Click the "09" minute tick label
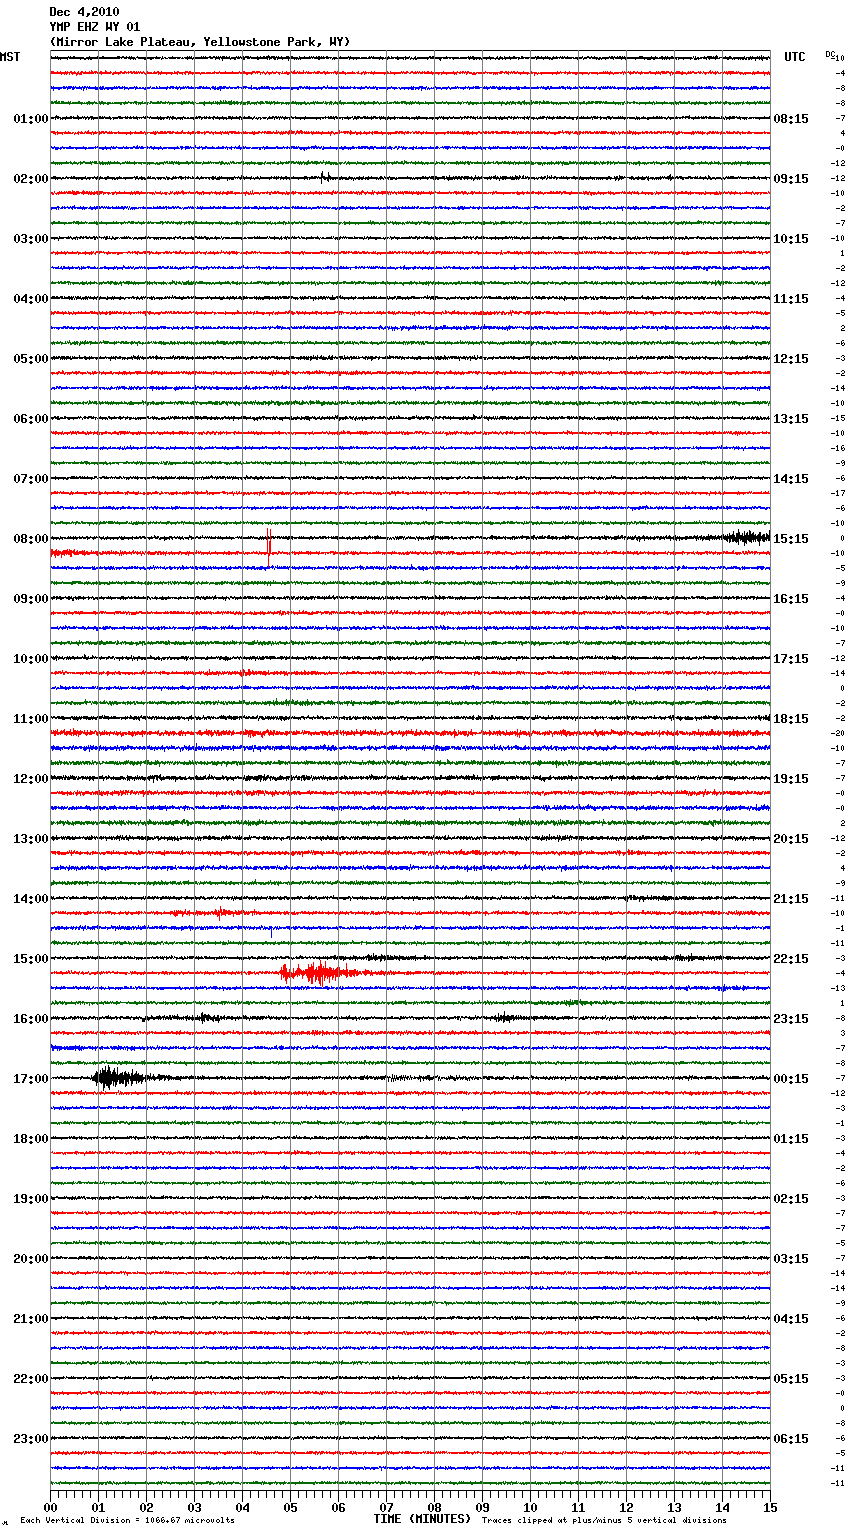 pyautogui.click(x=482, y=1507)
